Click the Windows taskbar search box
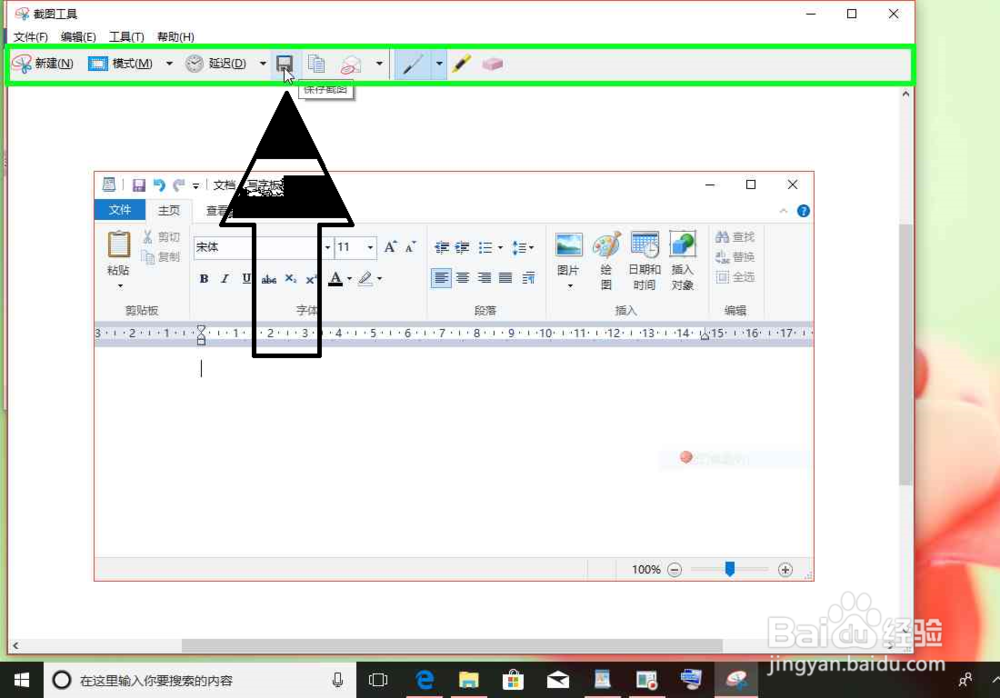Image resolution: width=1000 pixels, height=698 pixels. [198, 680]
